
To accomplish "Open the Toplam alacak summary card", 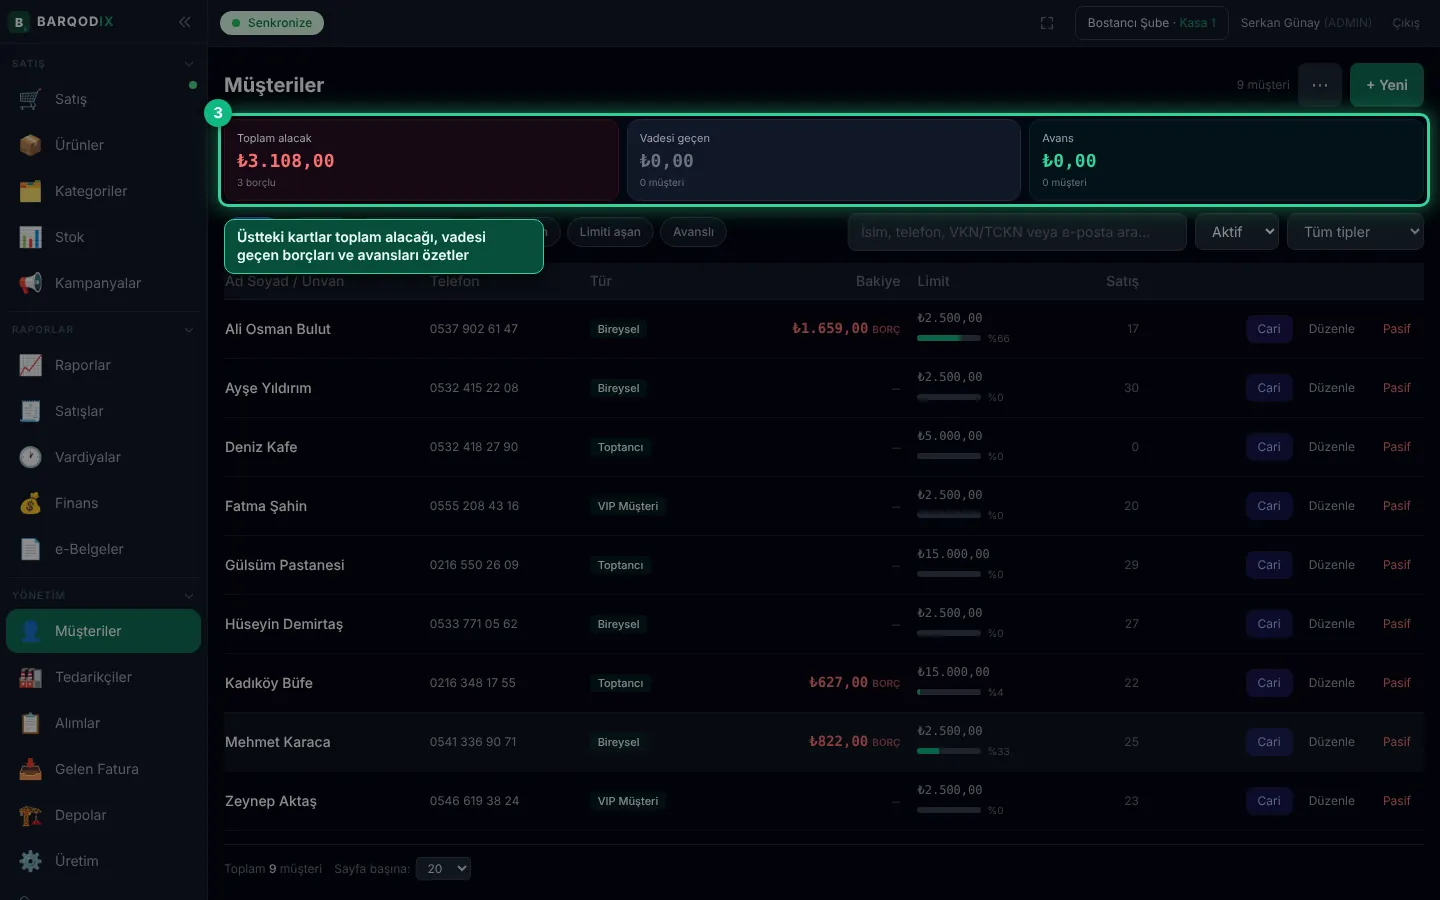I will 422,160.
